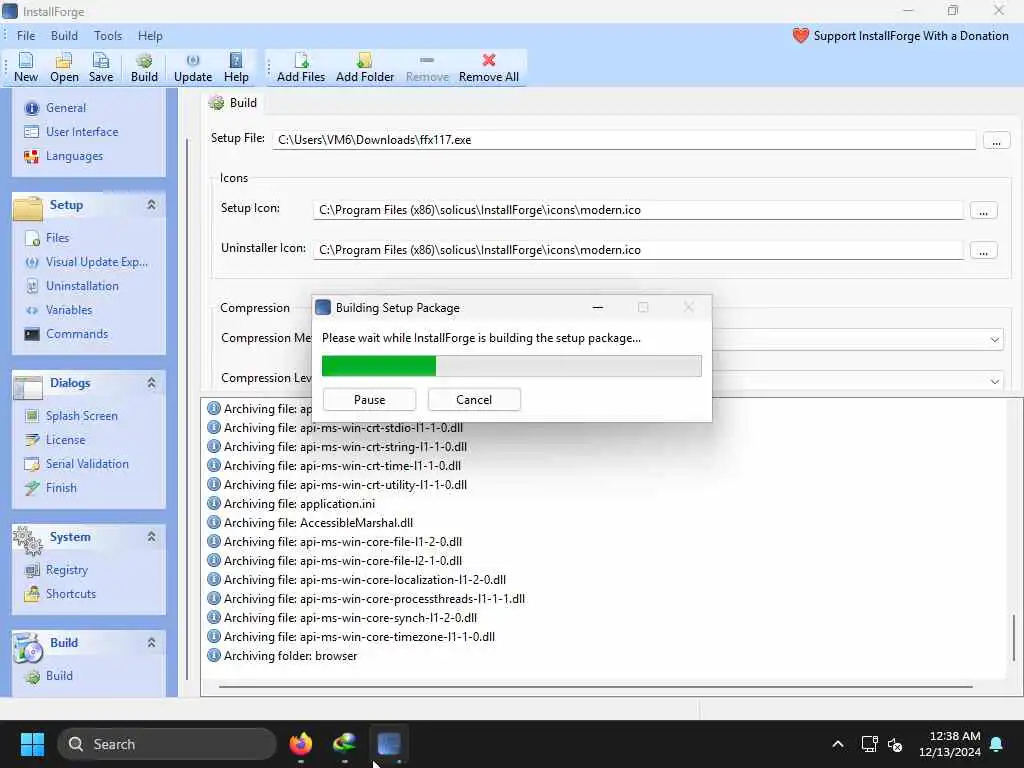This screenshot has width=1024, height=768.
Task: Click the taskbar Search box
Action: tap(167, 744)
